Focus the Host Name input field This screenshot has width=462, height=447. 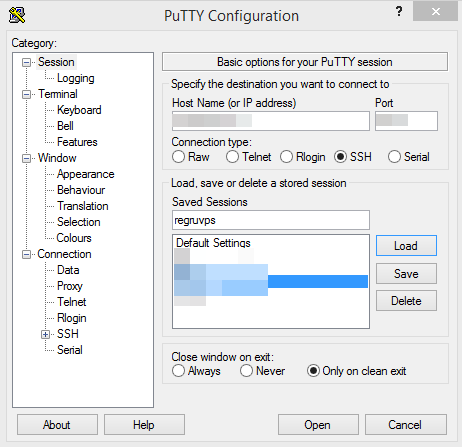point(271,121)
